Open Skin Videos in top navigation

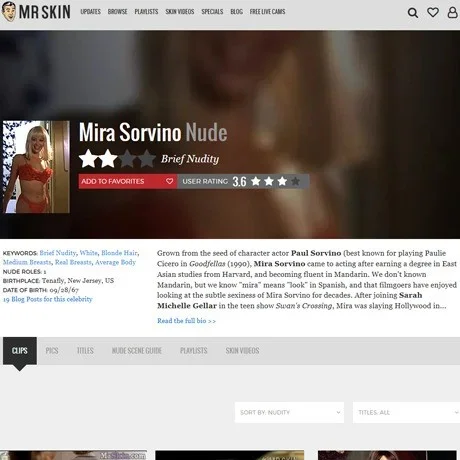pos(180,12)
